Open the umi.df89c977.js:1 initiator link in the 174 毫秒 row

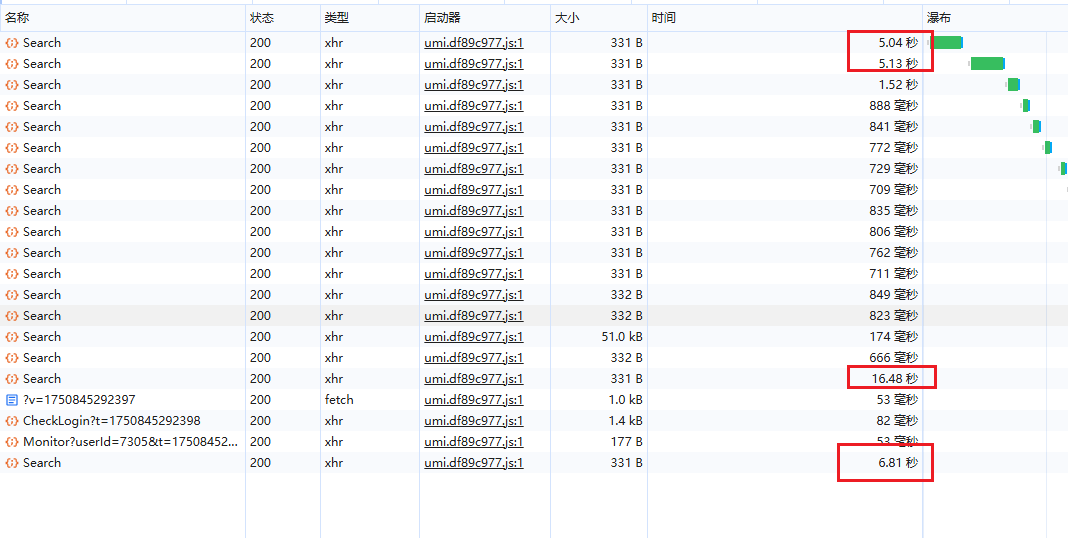click(x=473, y=337)
